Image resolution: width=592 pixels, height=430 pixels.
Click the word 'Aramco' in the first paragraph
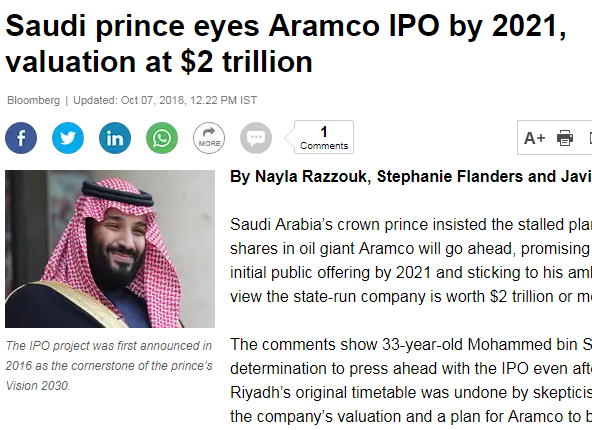pyautogui.click(x=386, y=249)
